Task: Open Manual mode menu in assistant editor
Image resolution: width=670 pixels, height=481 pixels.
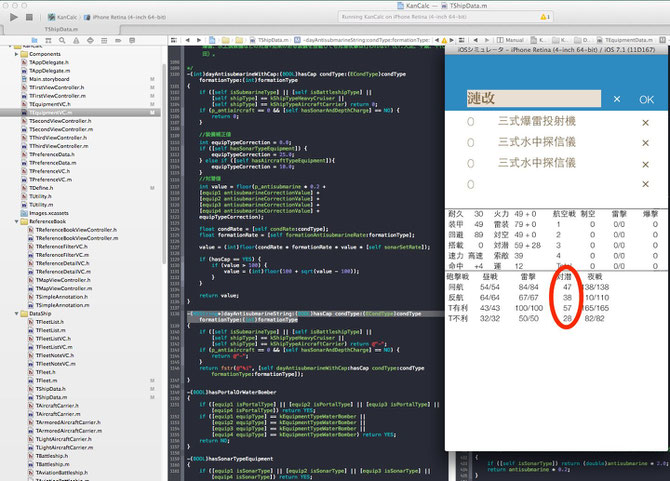Action: (510, 40)
